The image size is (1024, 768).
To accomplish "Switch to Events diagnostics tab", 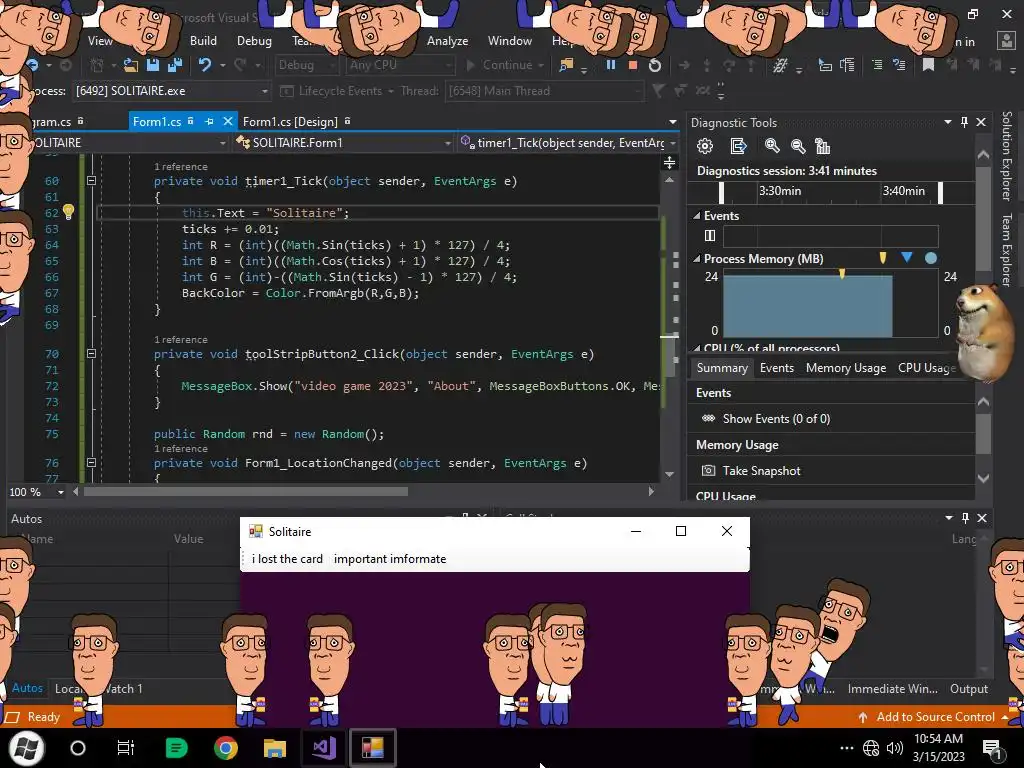I will pos(776,368).
